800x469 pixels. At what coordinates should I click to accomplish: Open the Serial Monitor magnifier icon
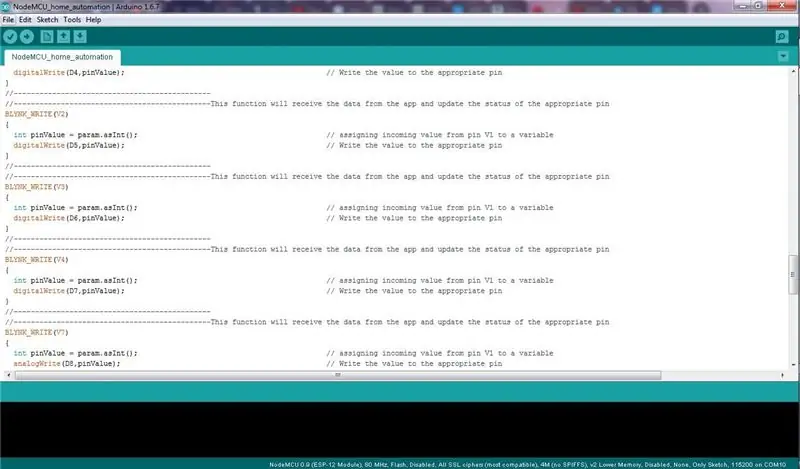782,37
